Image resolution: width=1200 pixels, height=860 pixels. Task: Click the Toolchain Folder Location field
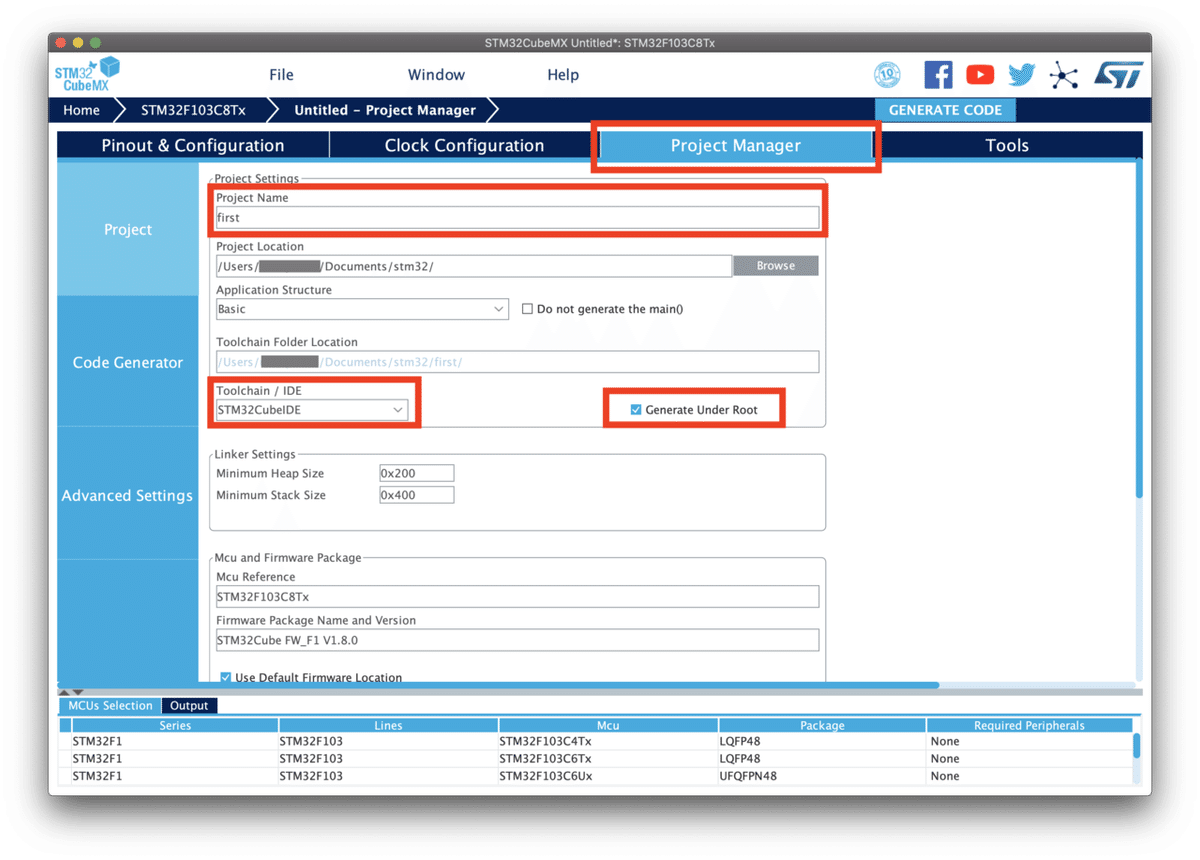(517, 361)
